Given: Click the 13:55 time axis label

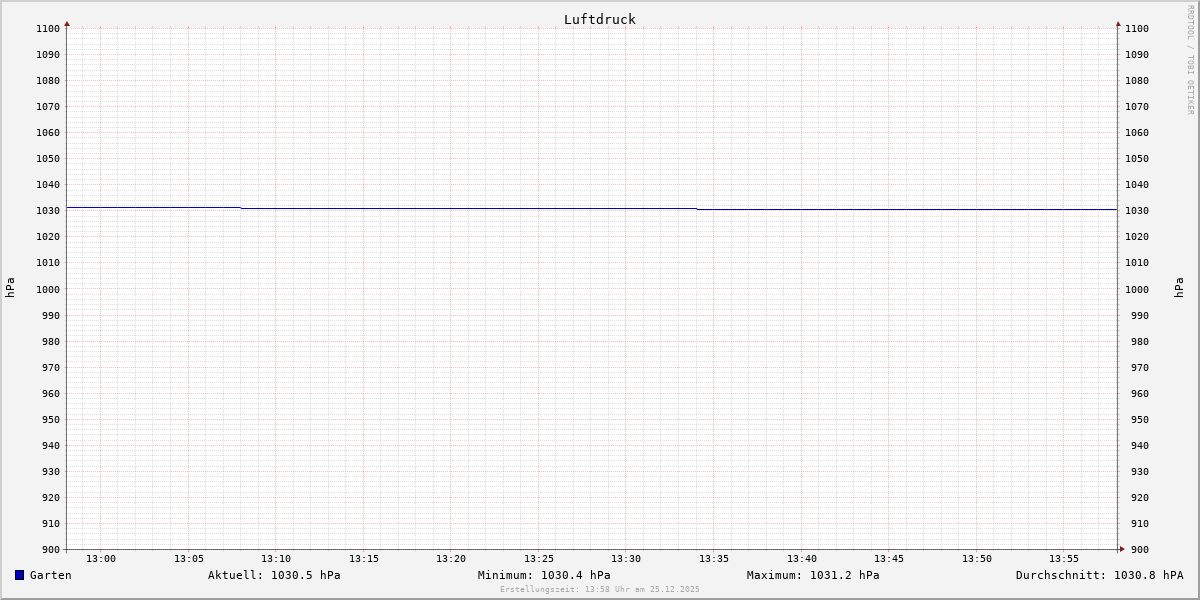Looking at the screenshot, I should [x=1064, y=558].
